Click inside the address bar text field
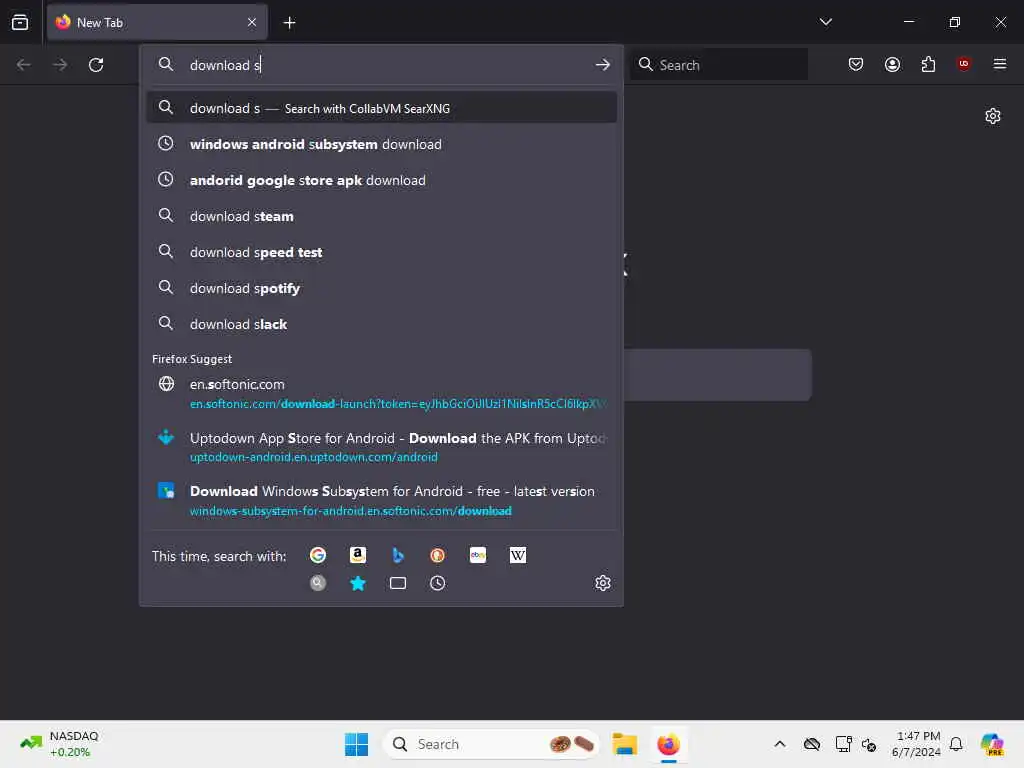 (x=385, y=65)
